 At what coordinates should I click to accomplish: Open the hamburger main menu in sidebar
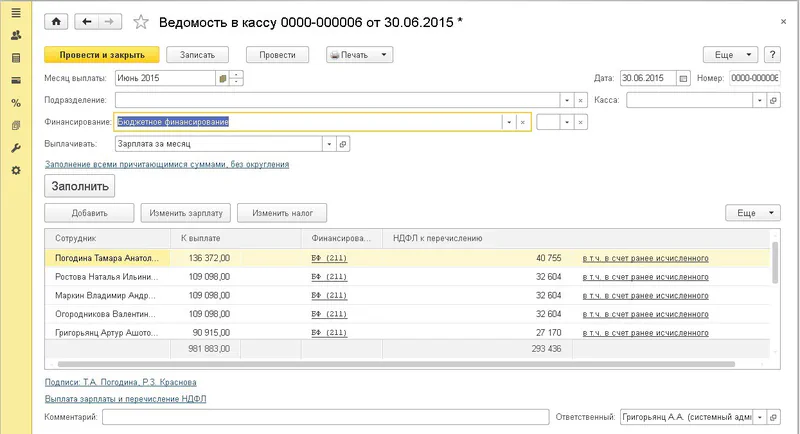[x=15, y=12]
